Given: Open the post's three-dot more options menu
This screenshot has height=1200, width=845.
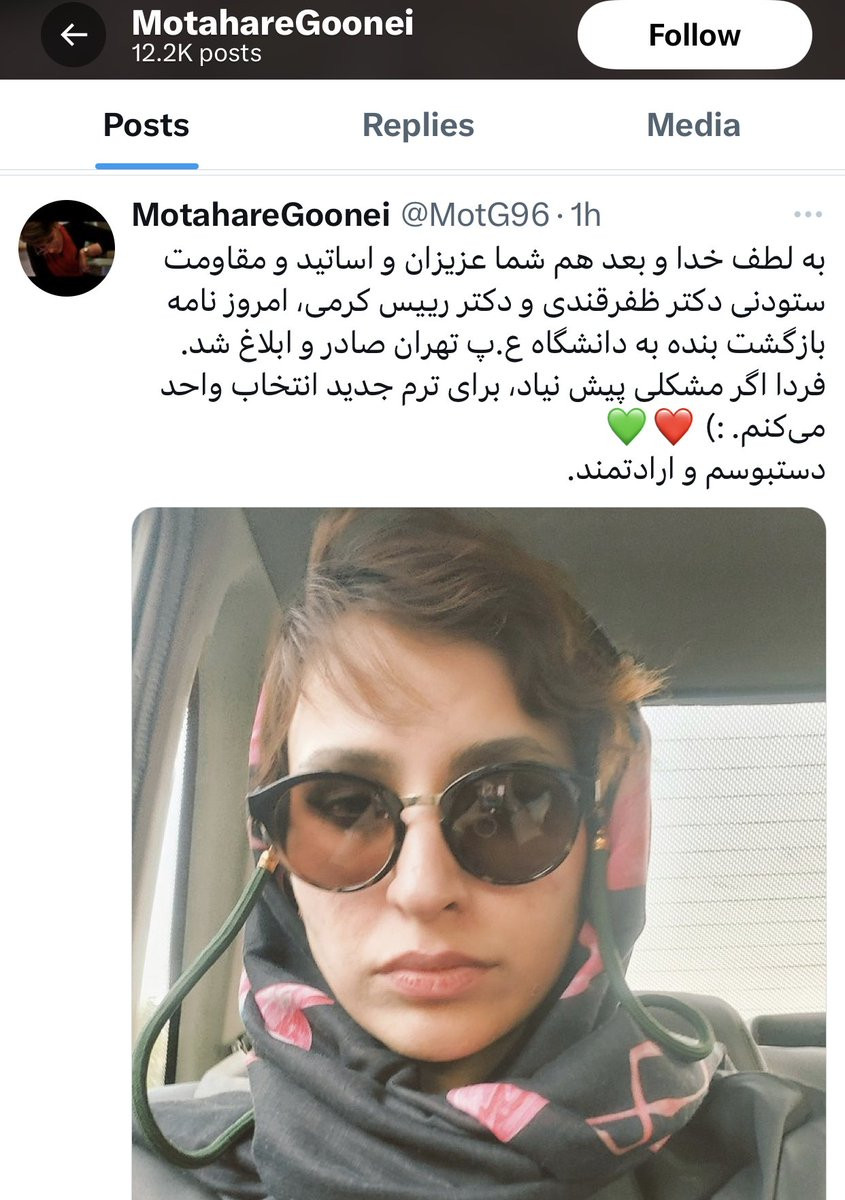Looking at the screenshot, I should [808, 215].
